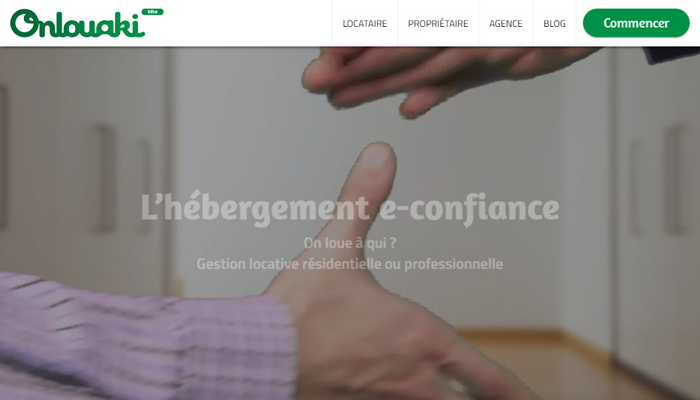Go to the PROPRIÉTAIRE section
The width and height of the screenshot is (700, 400).
point(438,24)
